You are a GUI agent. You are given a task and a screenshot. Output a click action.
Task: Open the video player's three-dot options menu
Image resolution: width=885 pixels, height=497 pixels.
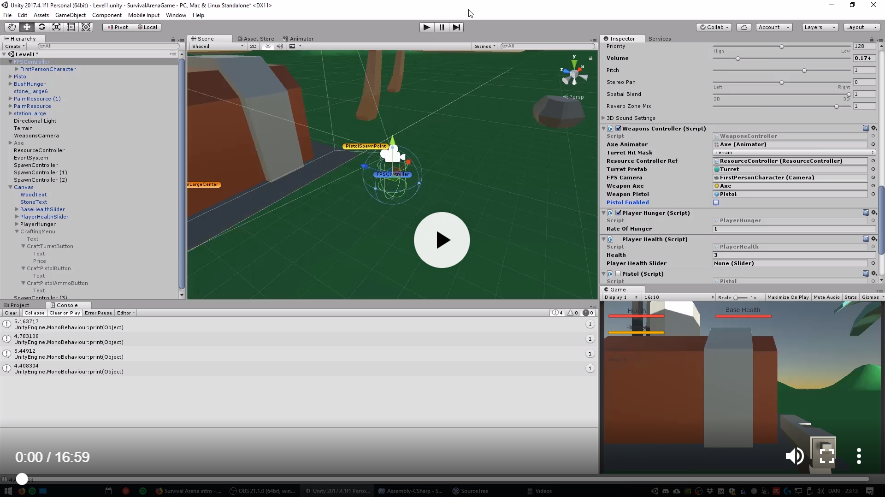coord(859,456)
